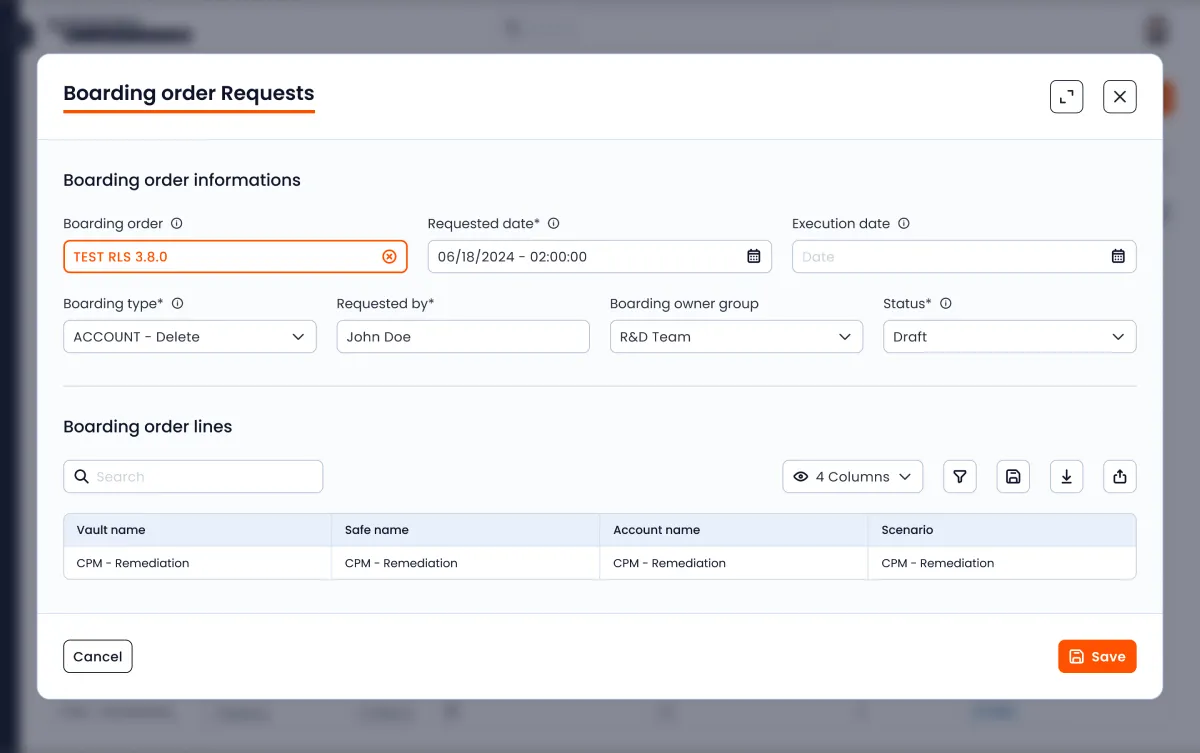Expand the dialog to full screen
This screenshot has height=753, width=1200.
(1067, 97)
